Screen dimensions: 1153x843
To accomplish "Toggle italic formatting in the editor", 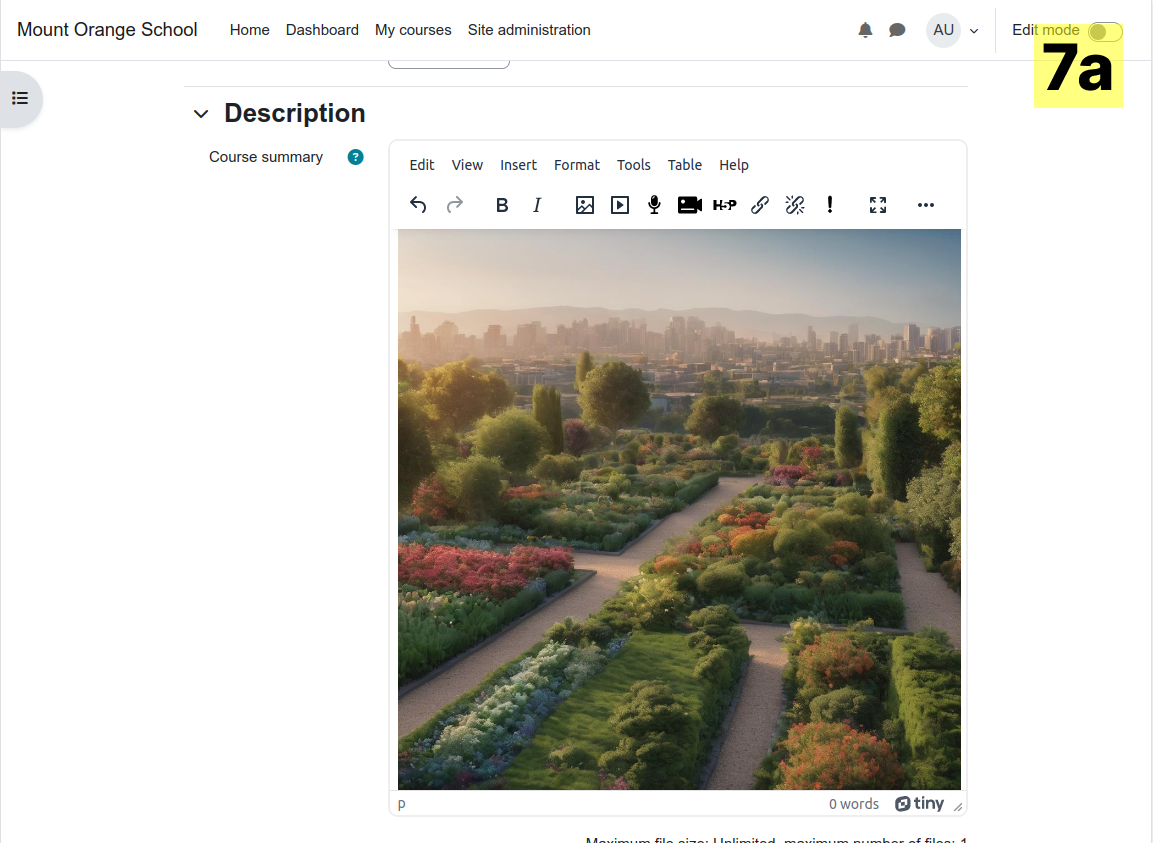I will (x=537, y=205).
